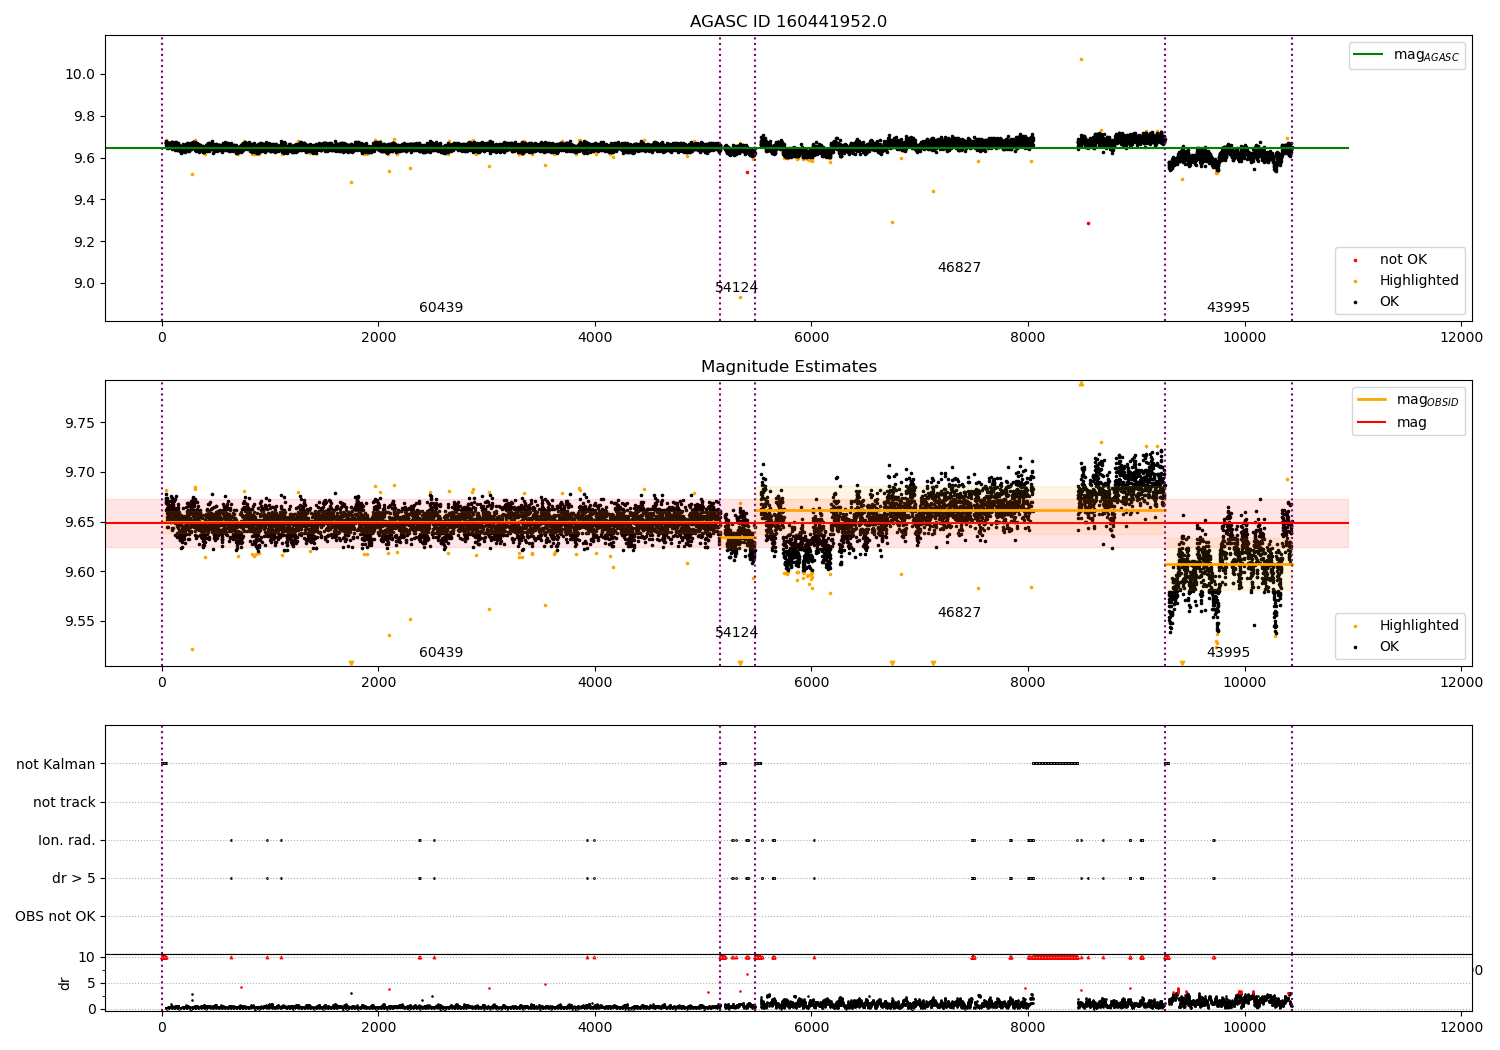Click the green mag AGASC legend line
1500x1050 pixels.
tap(1370, 55)
